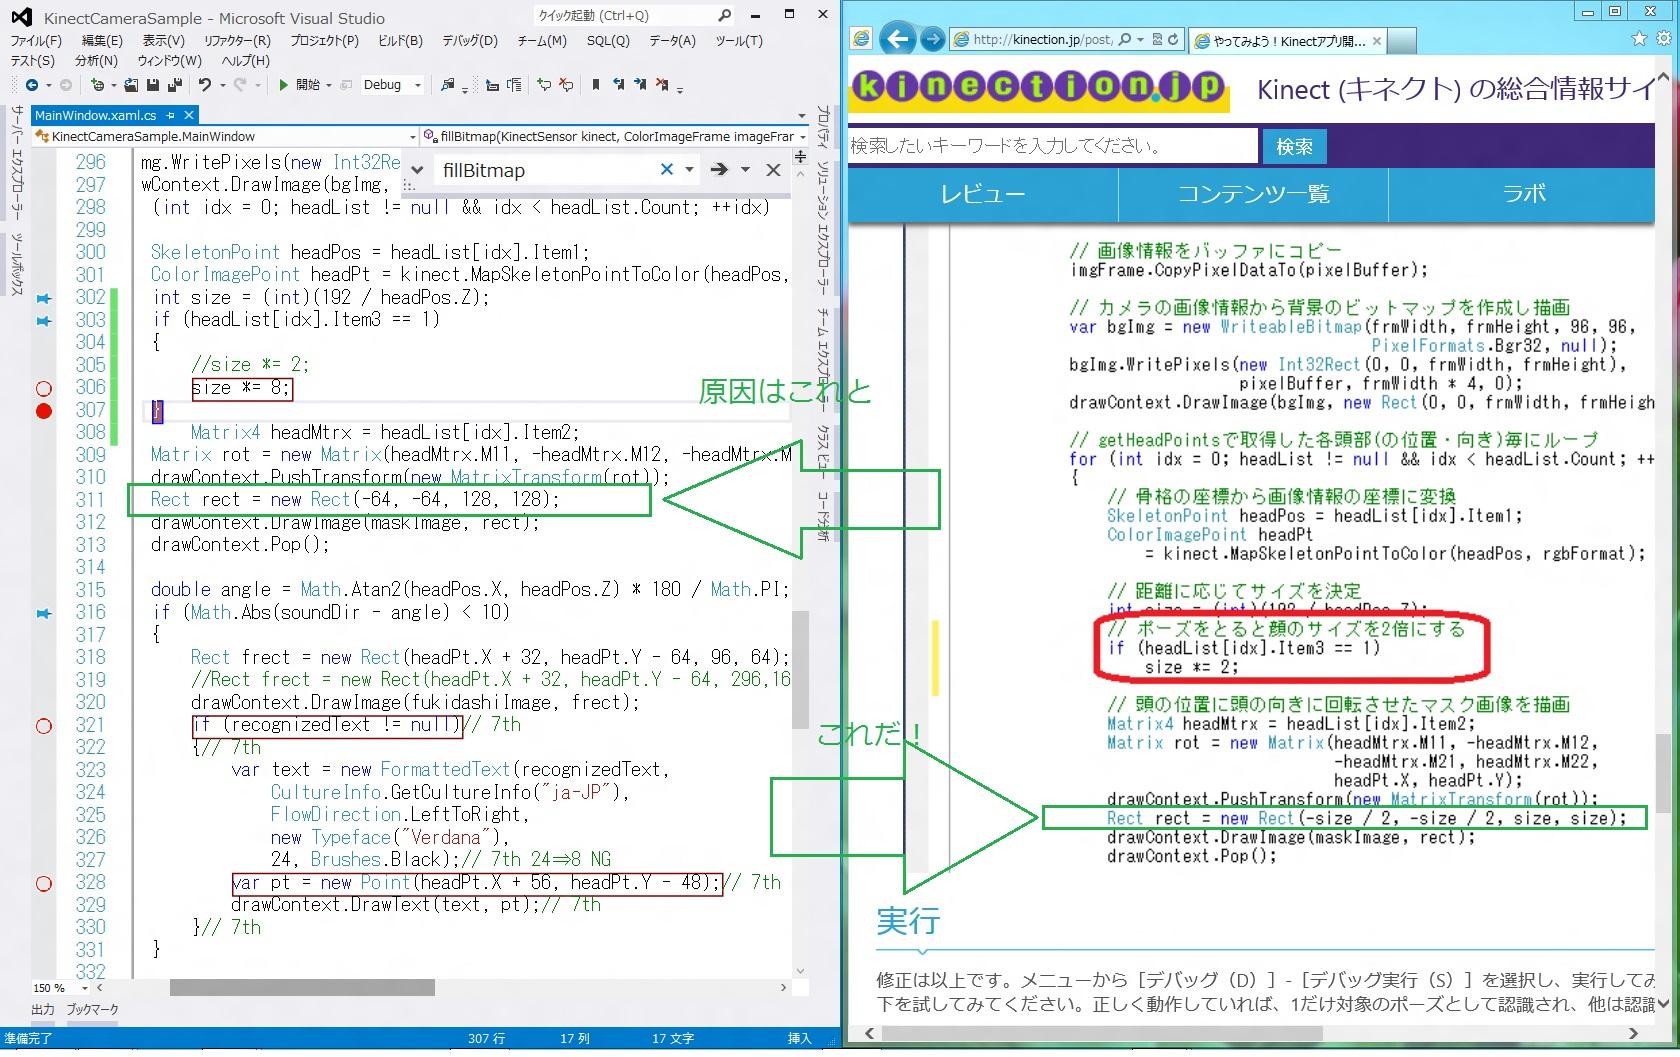Open Internet Explorer settings gear
This screenshot has width=1680, height=1057.
click(x=1663, y=39)
